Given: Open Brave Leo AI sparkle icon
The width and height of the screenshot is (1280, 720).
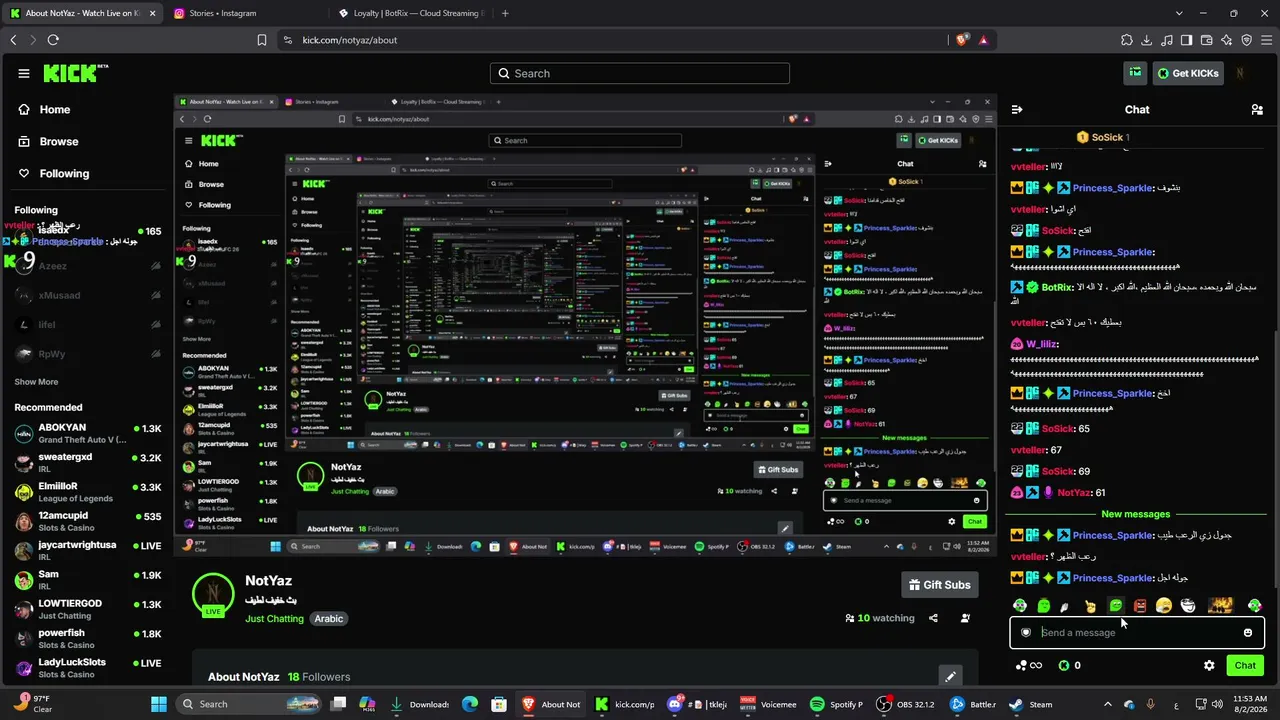Looking at the screenshot, I should click(1227, 40).
